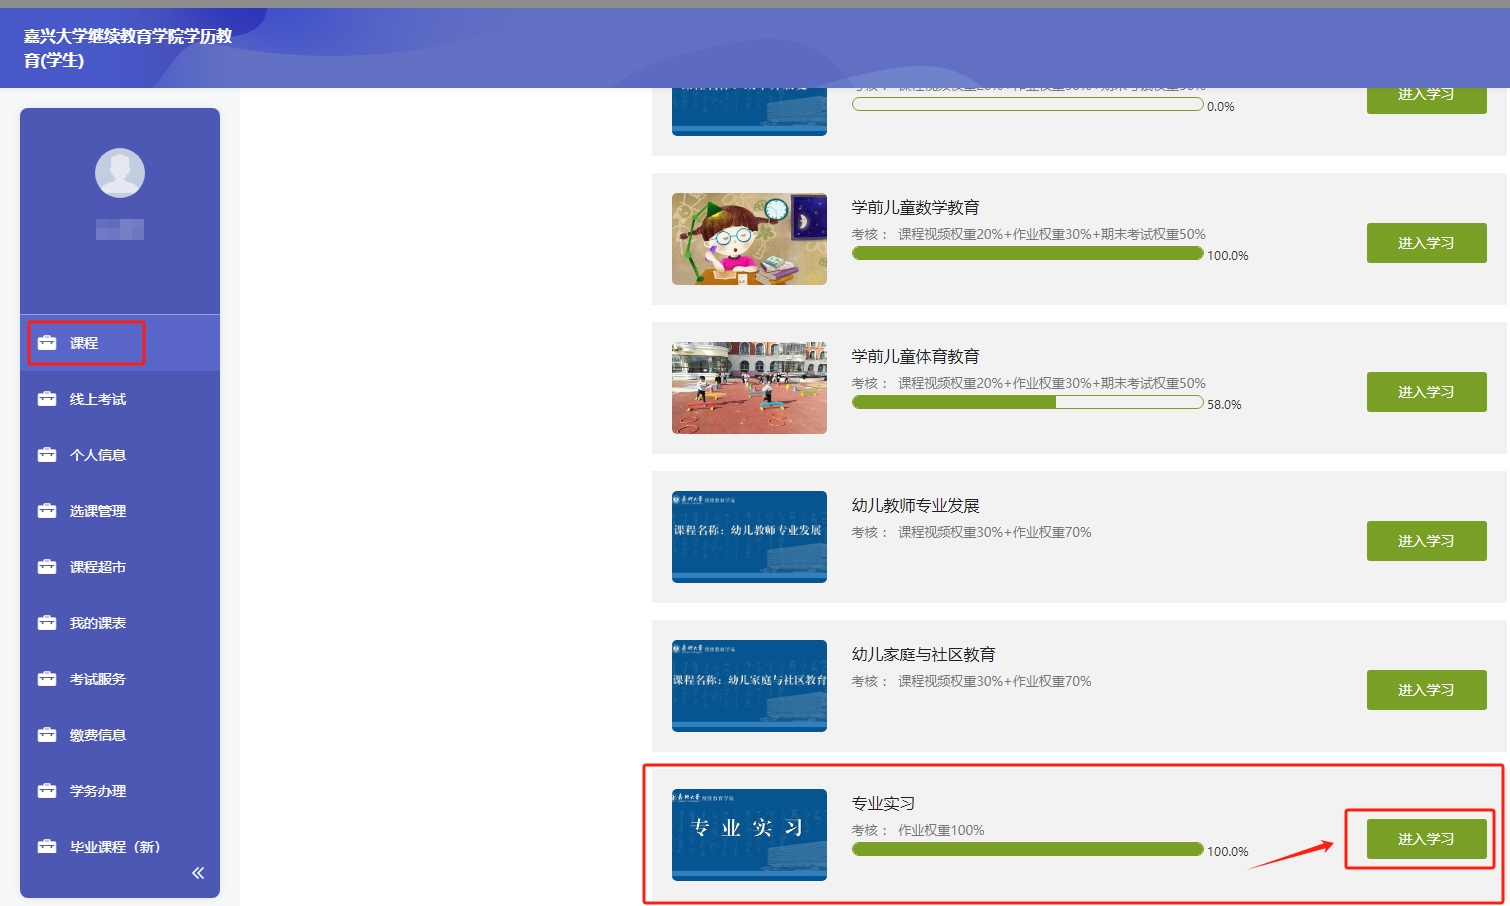The width and height of the screenshot is (1510, 906).
Task: Click the briefcase icon beside 选课管理
Action: (x=47, y=511)
